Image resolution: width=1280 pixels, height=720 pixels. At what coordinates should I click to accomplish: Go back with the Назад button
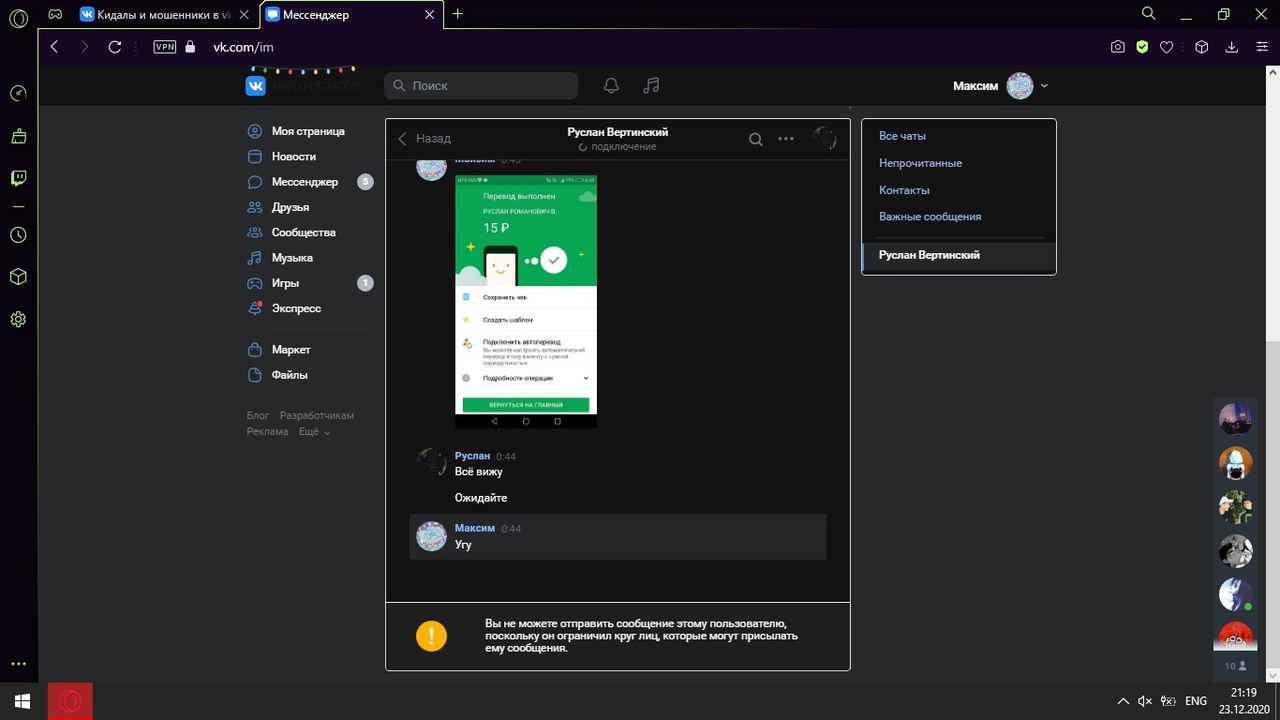coord(424,139)
